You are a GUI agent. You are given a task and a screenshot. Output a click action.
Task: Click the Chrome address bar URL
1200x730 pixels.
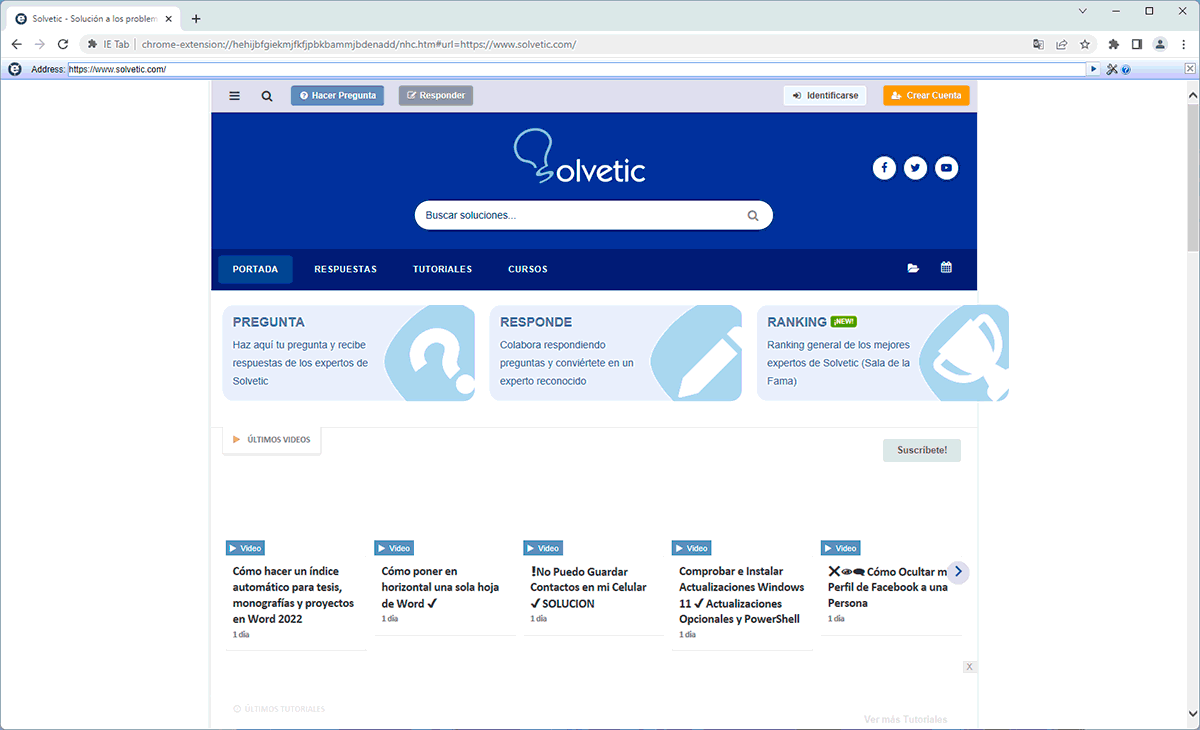(359, 44)
